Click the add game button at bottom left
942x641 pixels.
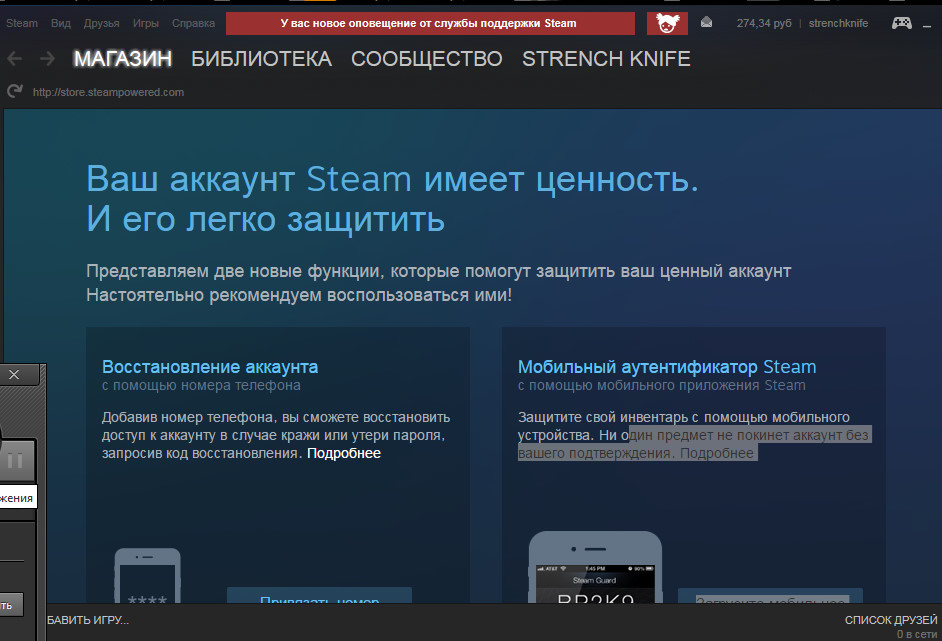[x=88, y=620]
